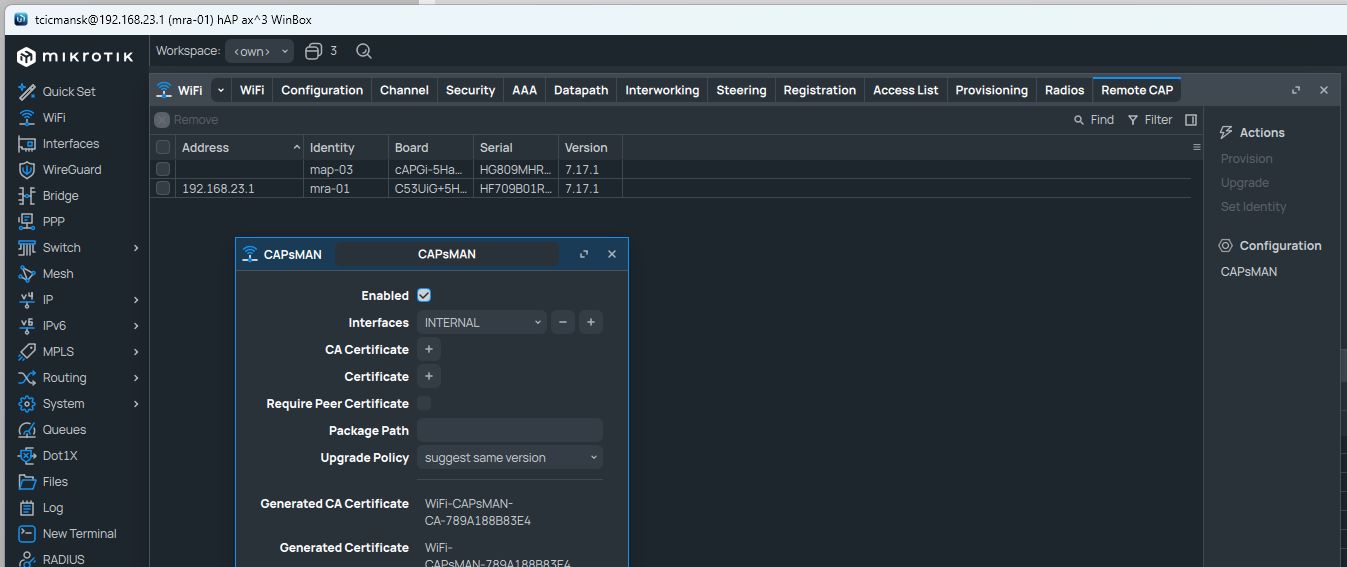Open Bridge in sidebar

coord(60,195)
